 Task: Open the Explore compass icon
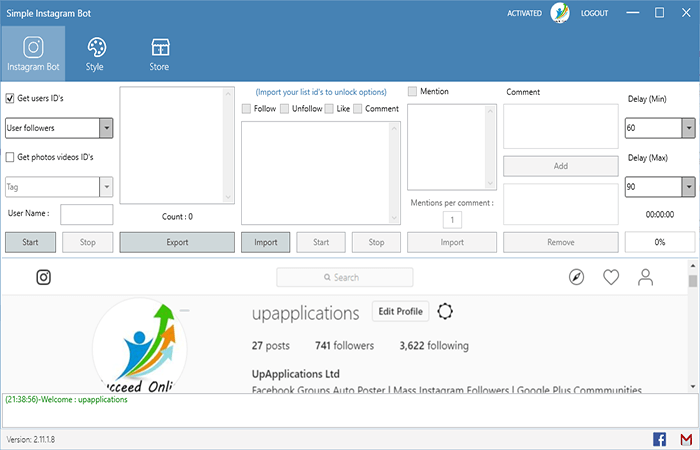576,277
